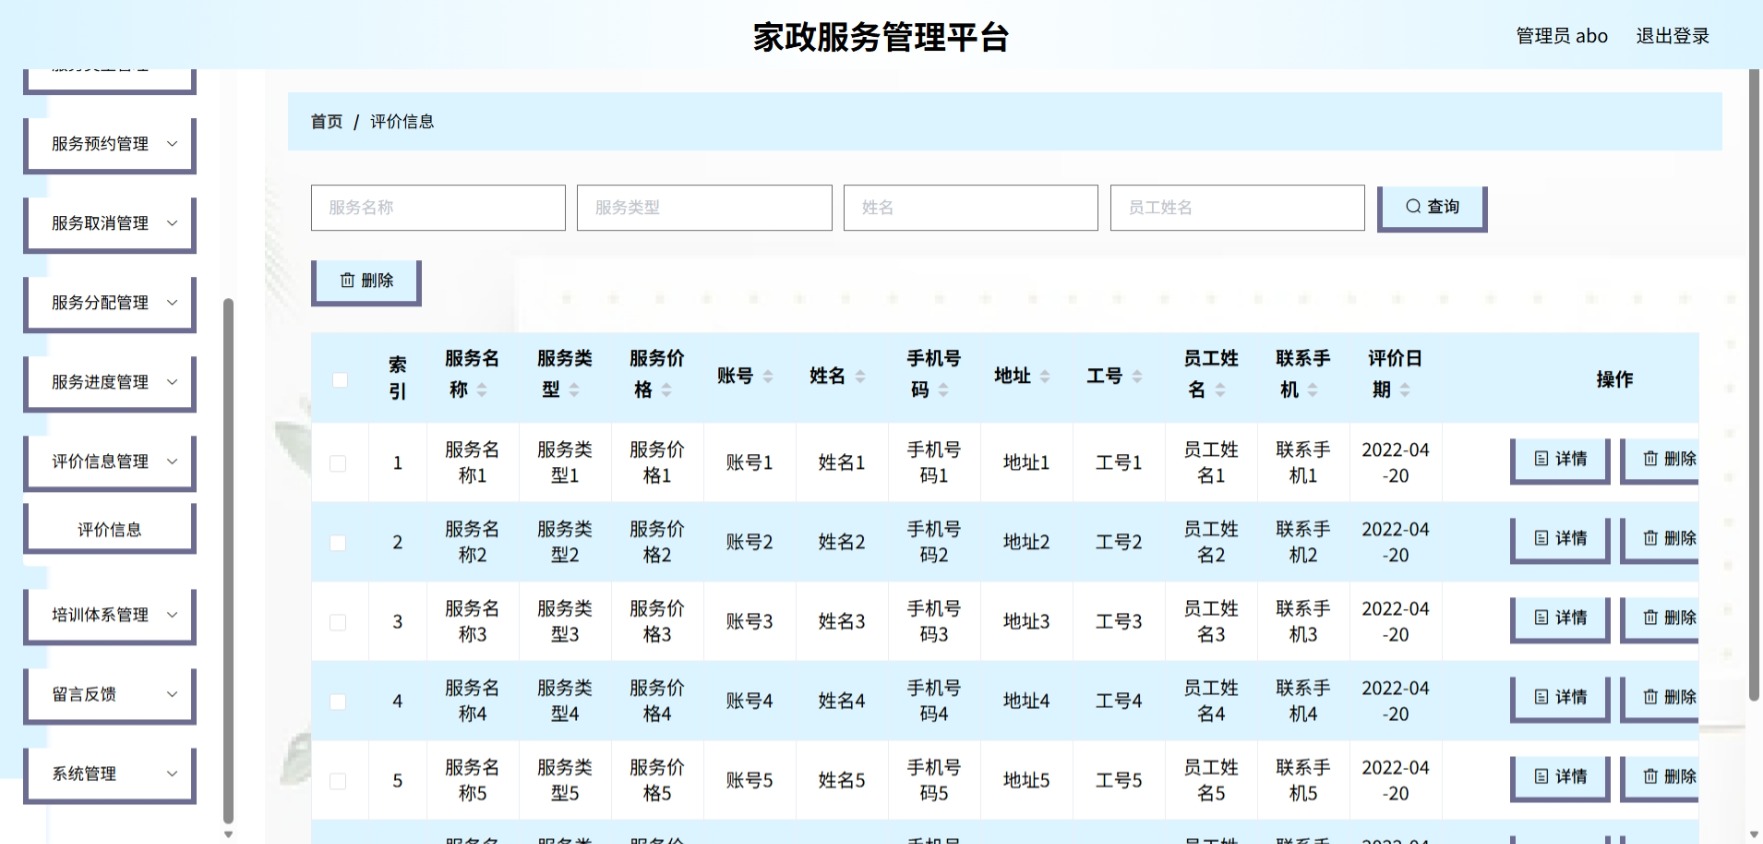Sort table by 联系手机 column arrows
The width and height of the screenshot is (1763, 844).
(x=1312, y=390)
